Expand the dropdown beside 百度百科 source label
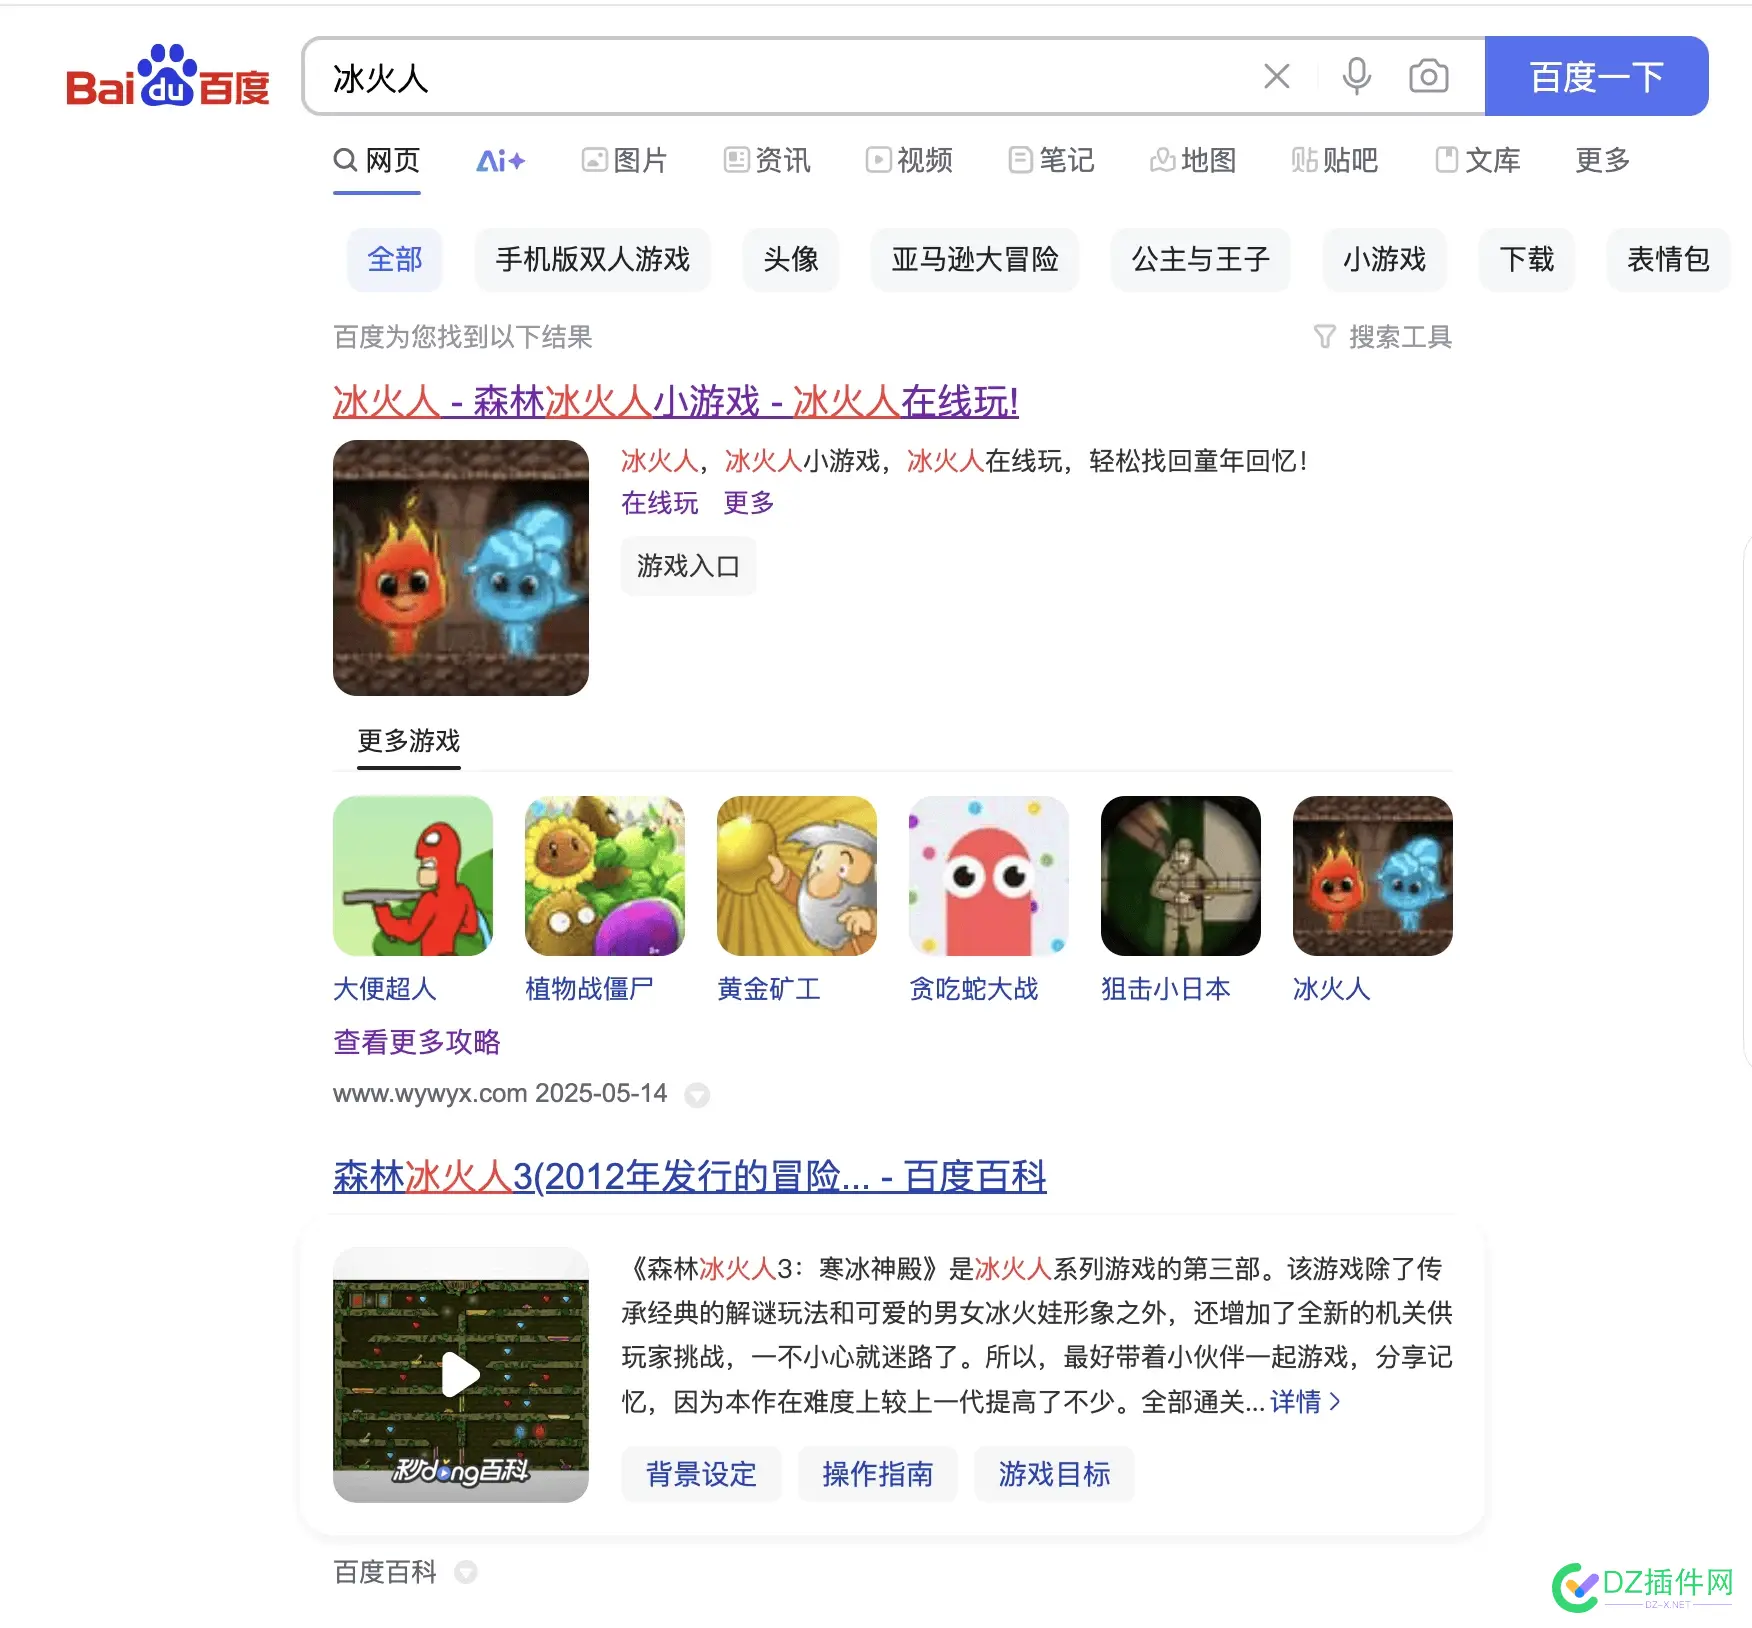 pyautogui.click(x=466, y=1572)
